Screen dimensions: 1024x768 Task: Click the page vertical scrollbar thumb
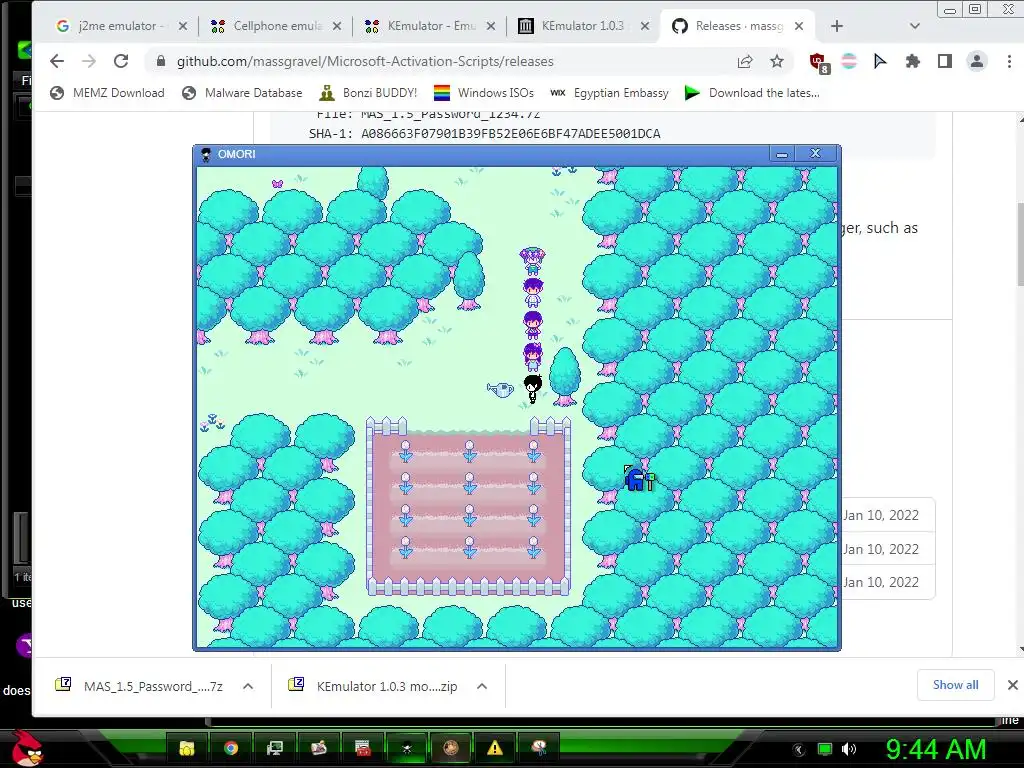click(1020, 244)
